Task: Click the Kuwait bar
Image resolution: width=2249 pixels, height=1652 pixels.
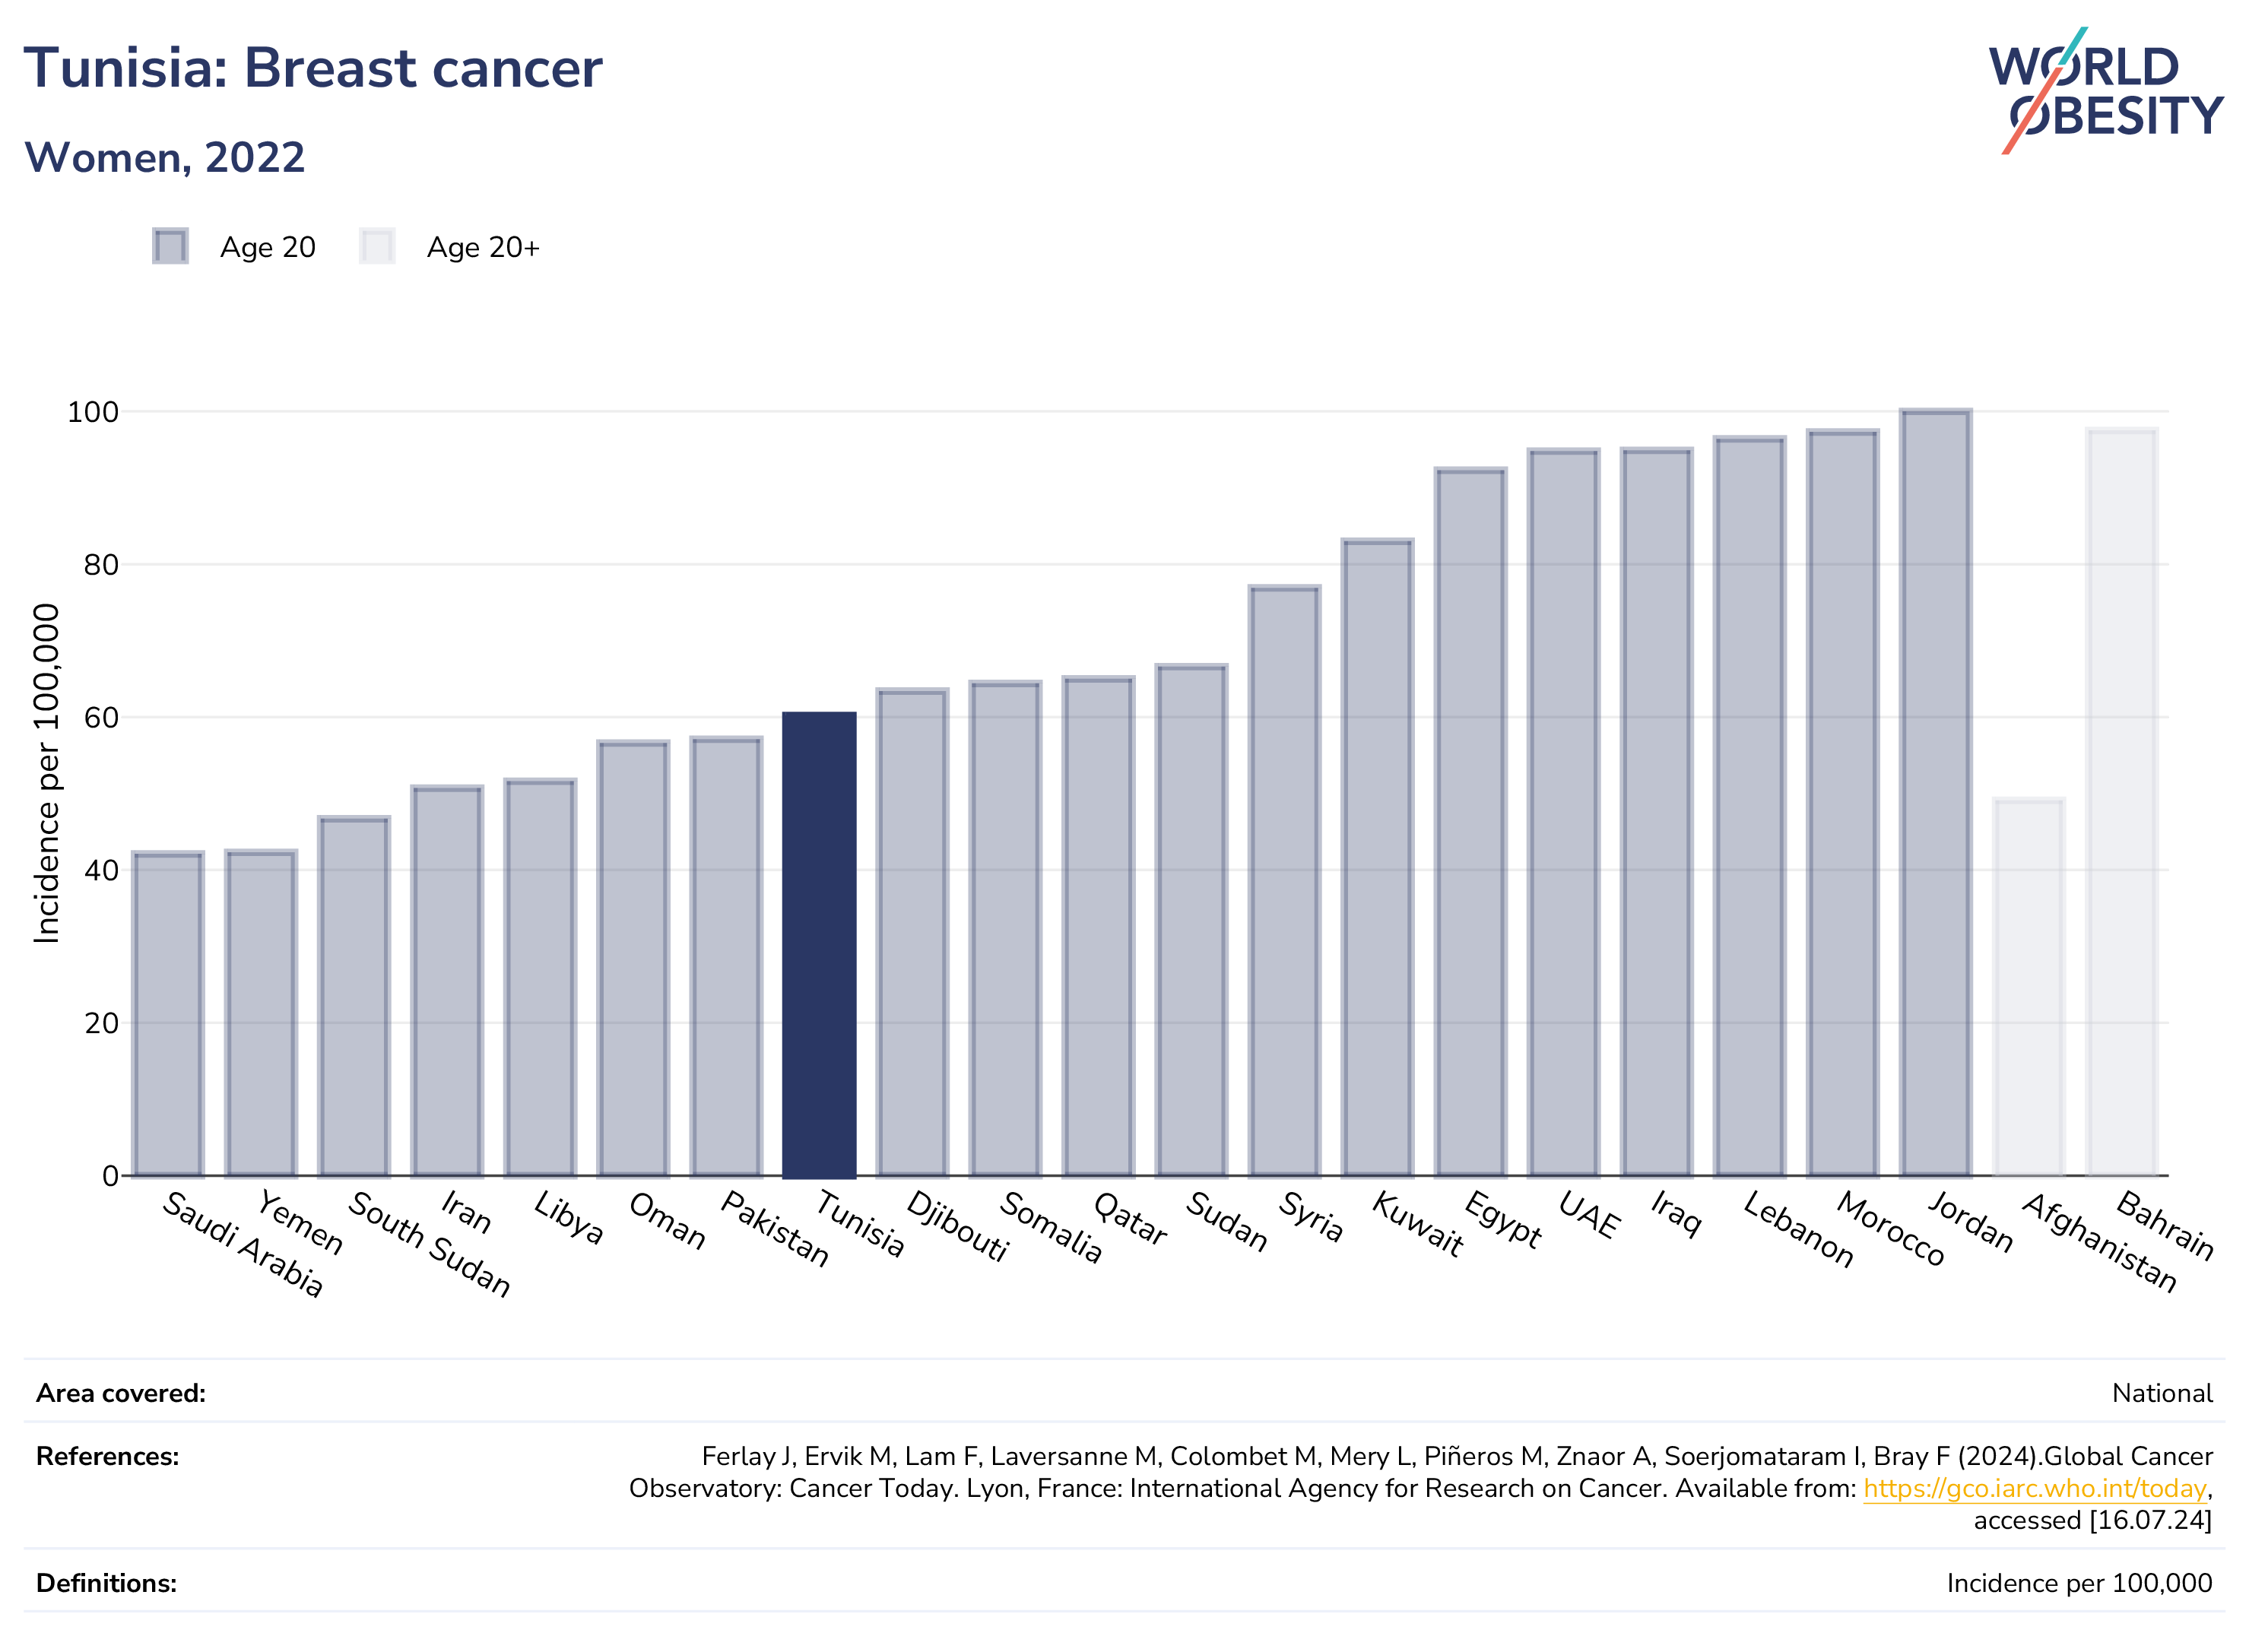Action: coord(1378,858)
